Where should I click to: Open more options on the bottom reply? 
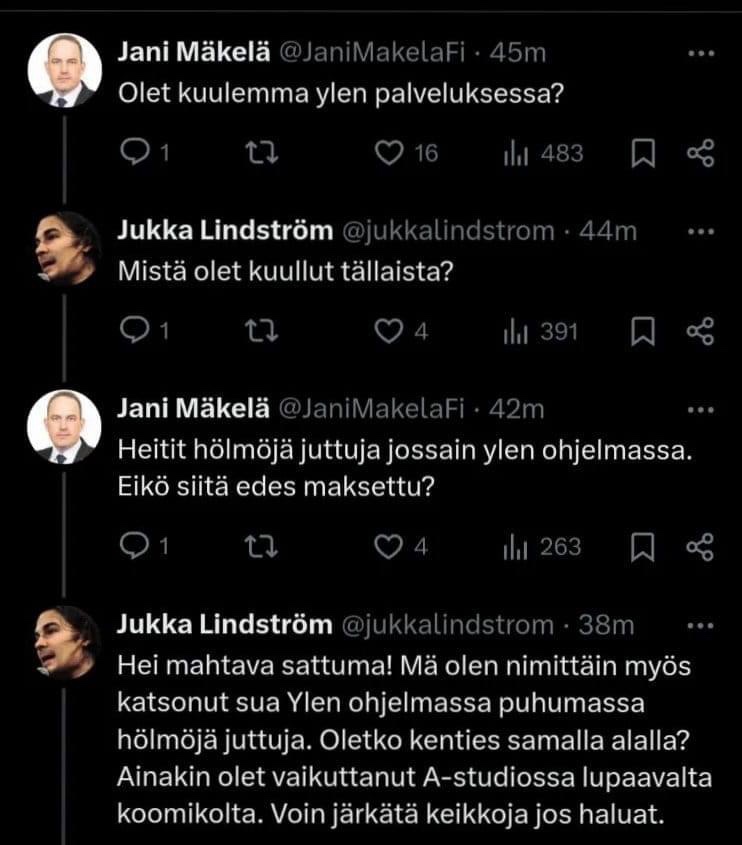point(702,625)
